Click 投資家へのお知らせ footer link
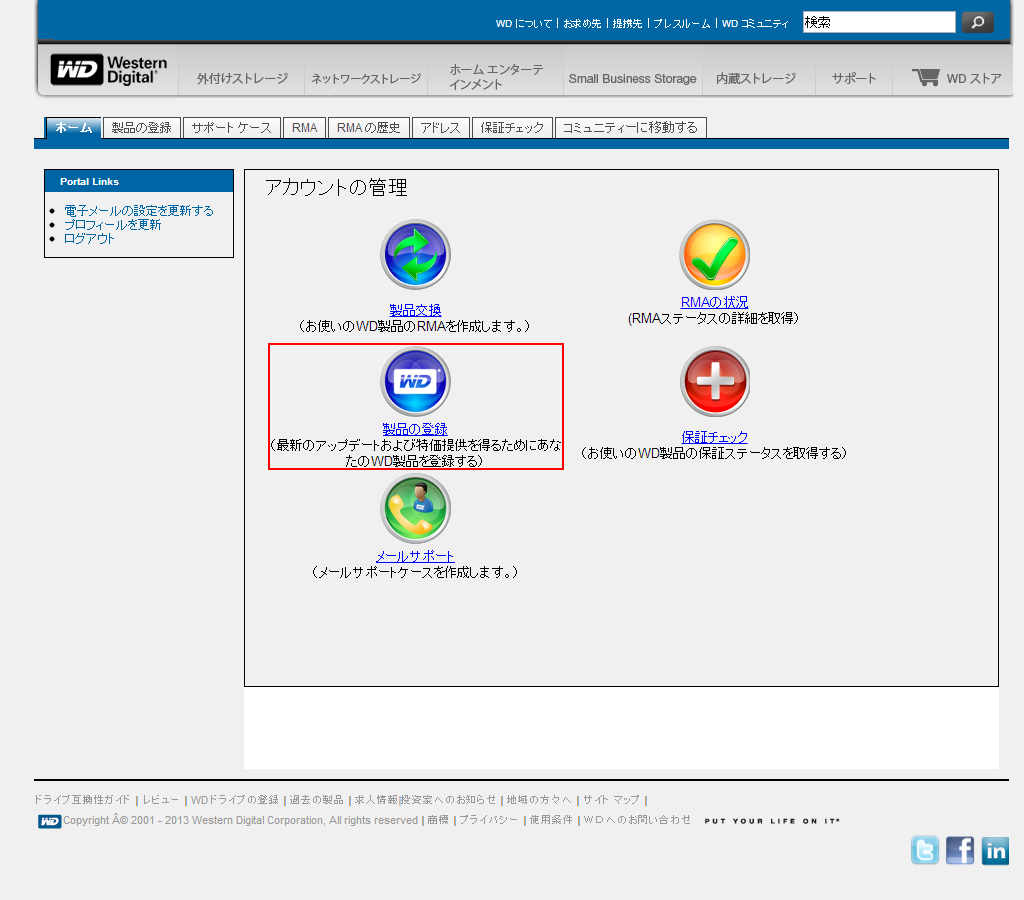 [449, 799]
